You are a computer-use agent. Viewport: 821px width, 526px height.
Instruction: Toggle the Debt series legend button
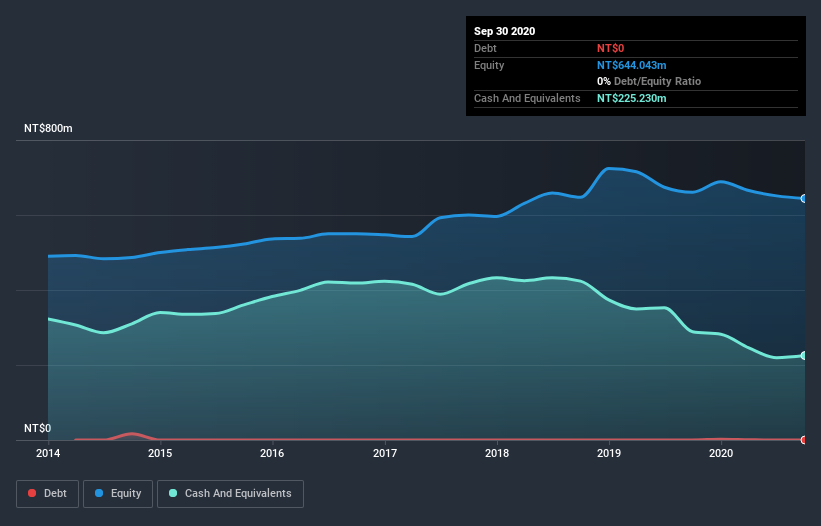click(x=48, y=494)
